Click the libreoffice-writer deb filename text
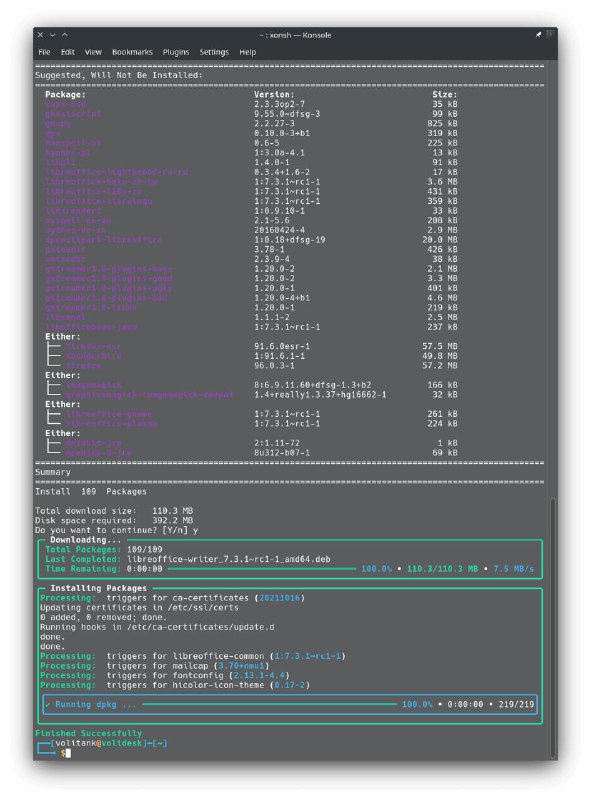Viewport: 591px width, 800px height. point(229,559)
